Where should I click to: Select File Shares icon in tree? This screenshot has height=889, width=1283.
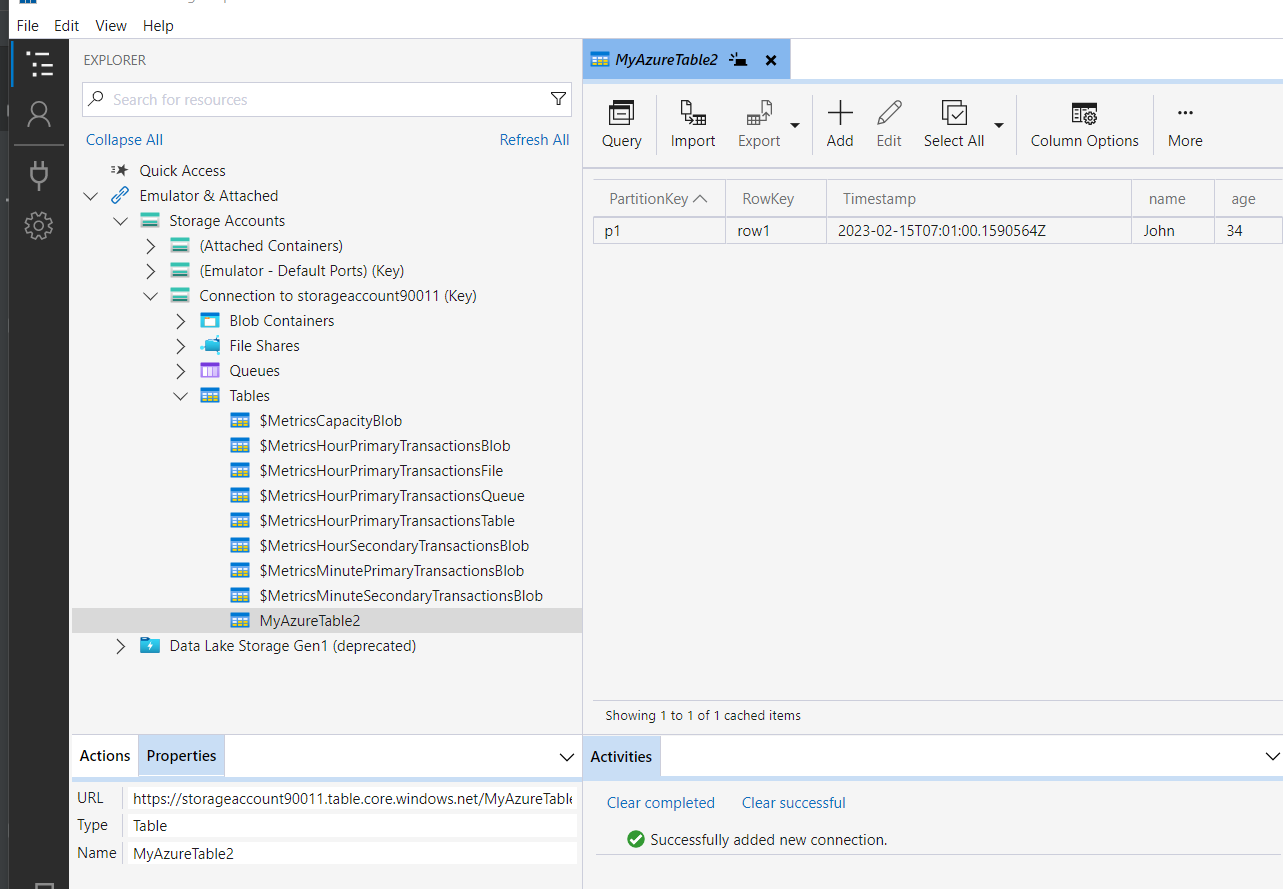[210, 346]
